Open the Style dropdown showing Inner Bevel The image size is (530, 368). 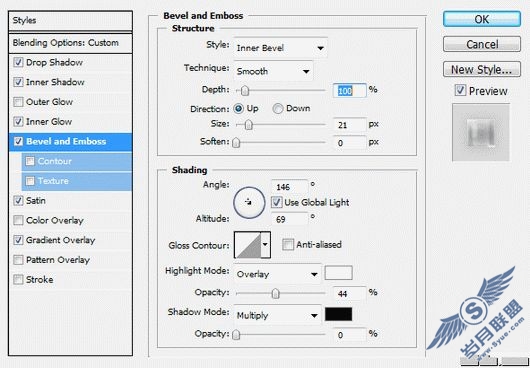(280, 48)
